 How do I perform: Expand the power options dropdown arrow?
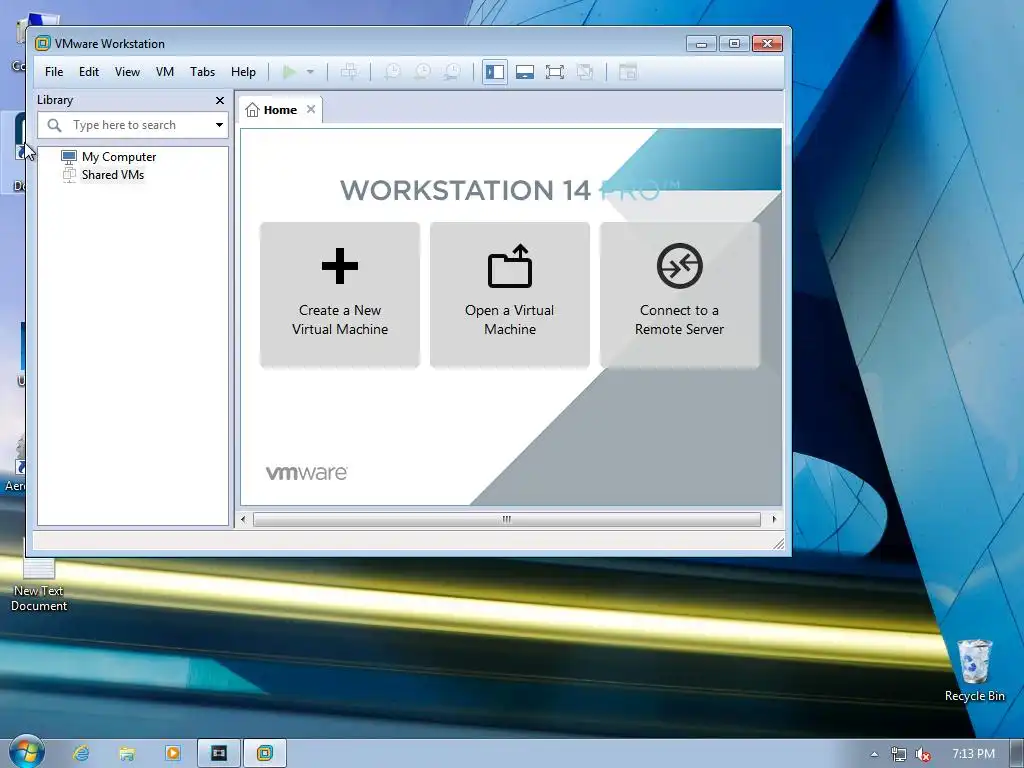[310, 72]
